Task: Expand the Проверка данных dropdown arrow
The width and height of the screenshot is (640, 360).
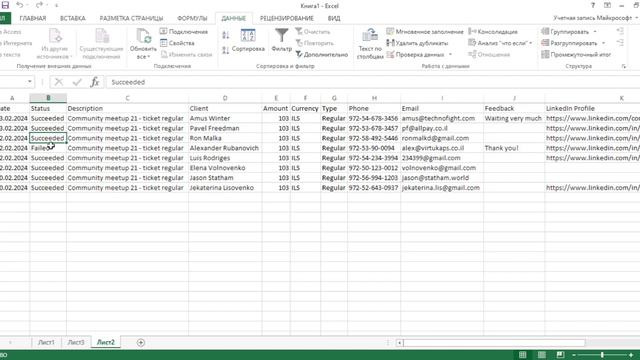Action: click(x=450, y=54)
